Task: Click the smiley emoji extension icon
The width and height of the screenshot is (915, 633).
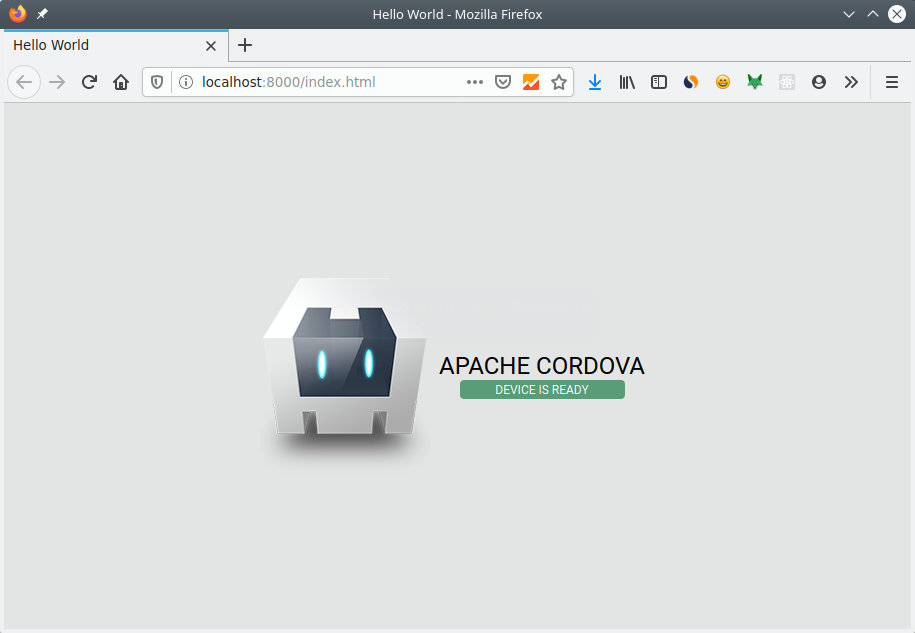Action: pos(723,82)
